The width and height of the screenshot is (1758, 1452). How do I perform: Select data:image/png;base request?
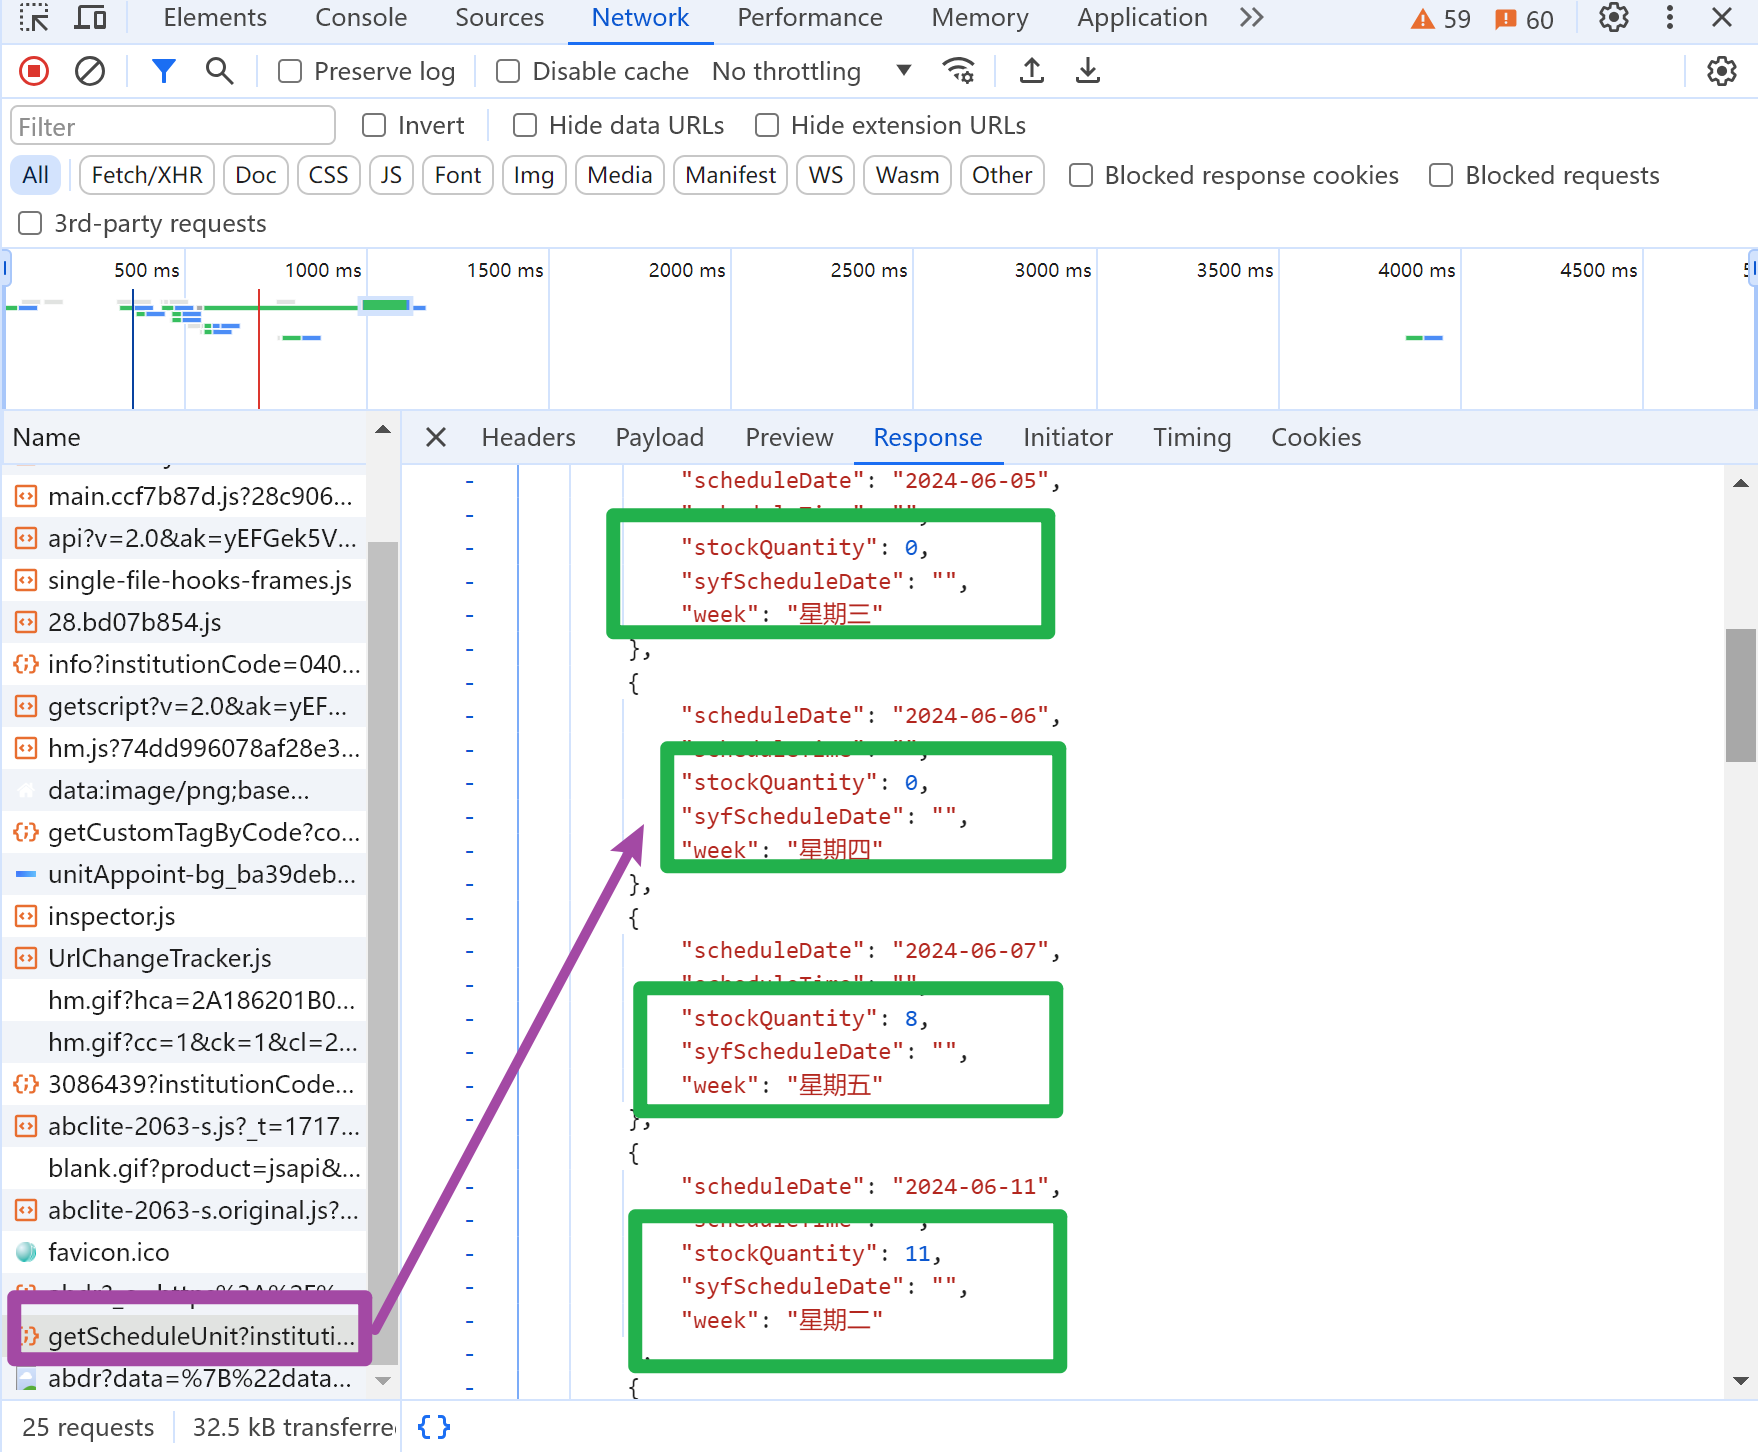click(x=186, y=790)
